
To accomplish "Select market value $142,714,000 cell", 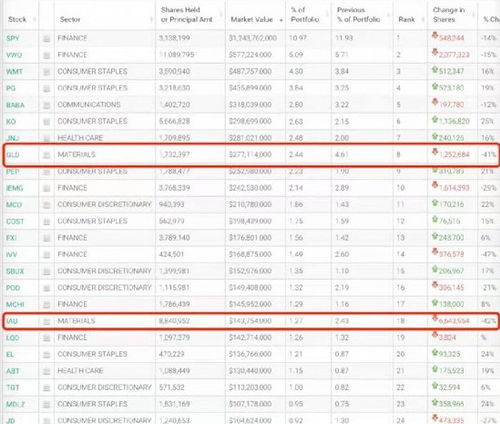I will click(x=250, y=338).
